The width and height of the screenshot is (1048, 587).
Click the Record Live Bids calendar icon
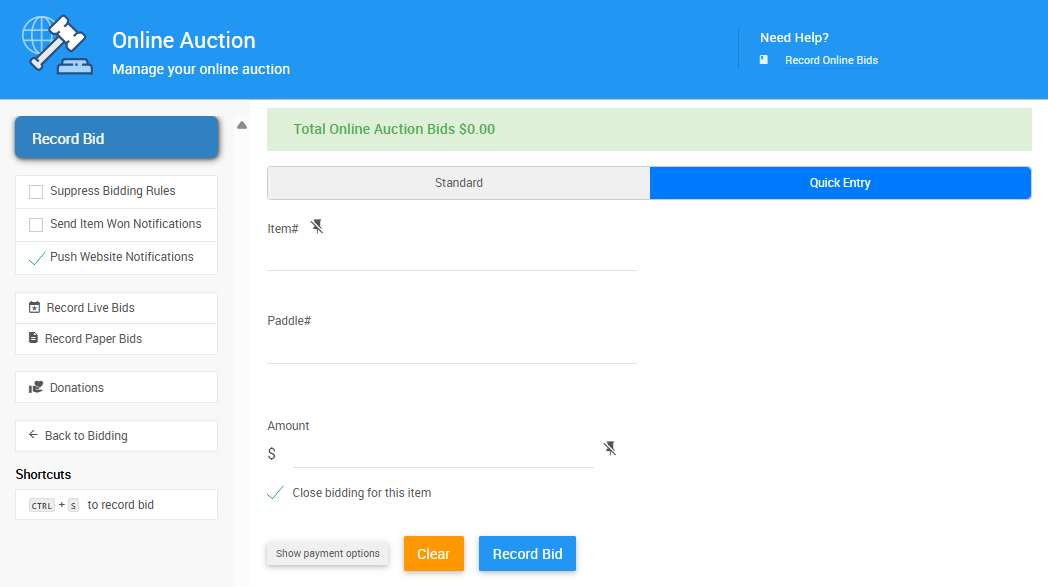[x=35, y=308]
